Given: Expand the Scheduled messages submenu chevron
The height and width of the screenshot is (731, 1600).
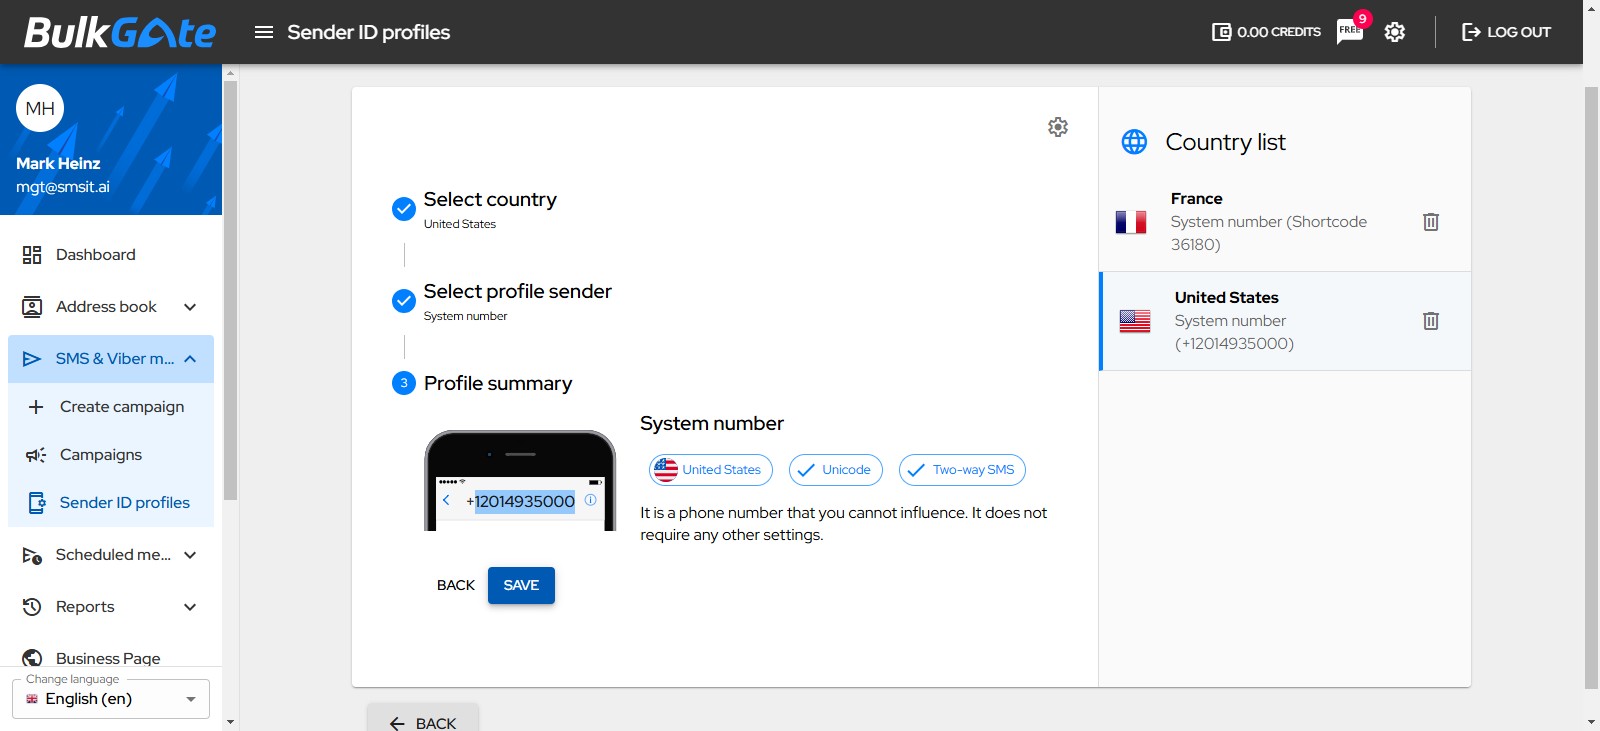Looking at the screenshot, I should click(x=190, y=555).
